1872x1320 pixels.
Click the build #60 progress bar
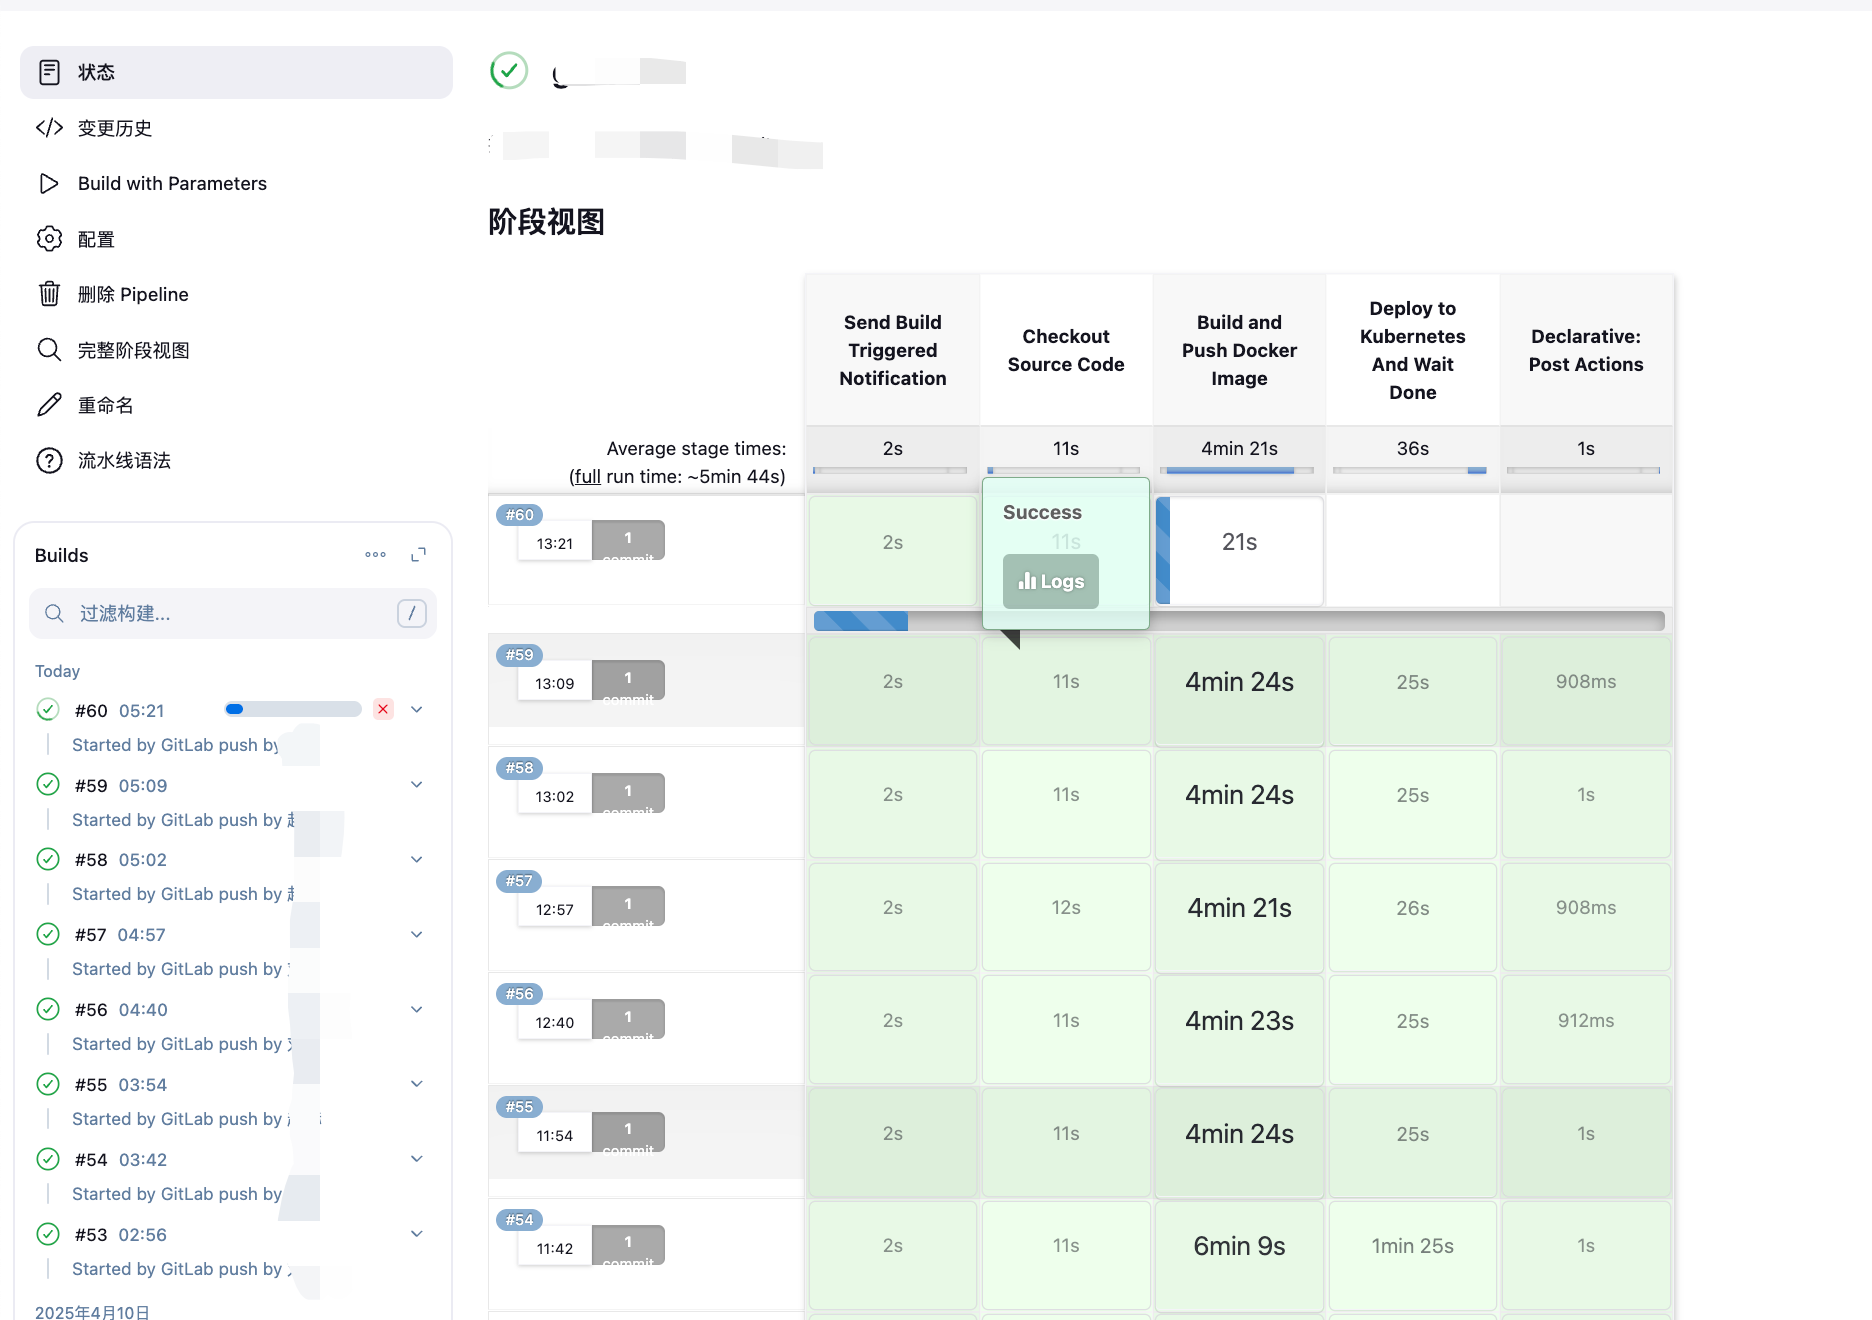pyautogui.click(x=293, y=709)
